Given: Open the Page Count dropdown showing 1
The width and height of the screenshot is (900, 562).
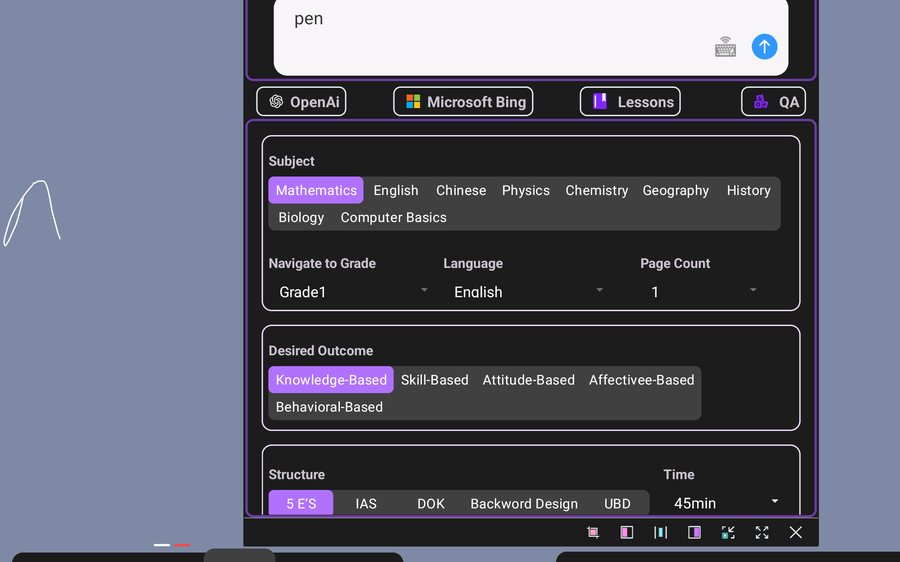Looking at the screenshot, I should (703, 292).
